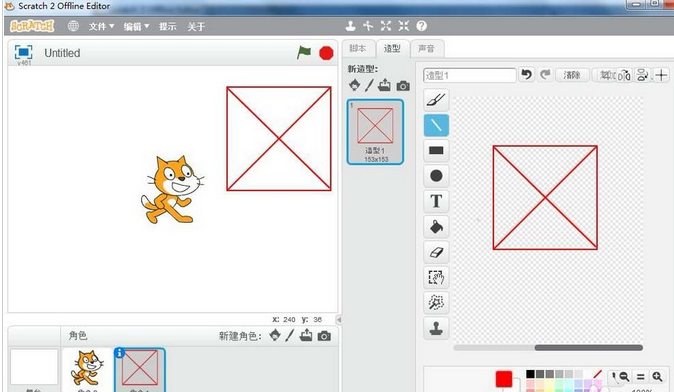Click the language globe icon
The width and height of the screenshot is (674, 392).
[x=73, y=26]
